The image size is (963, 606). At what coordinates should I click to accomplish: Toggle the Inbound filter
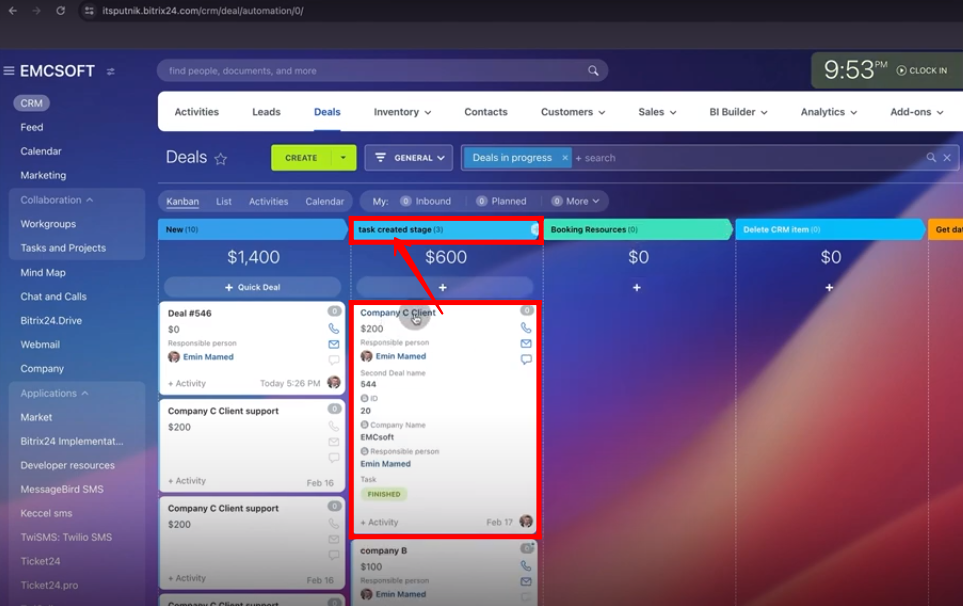(427, 200)
